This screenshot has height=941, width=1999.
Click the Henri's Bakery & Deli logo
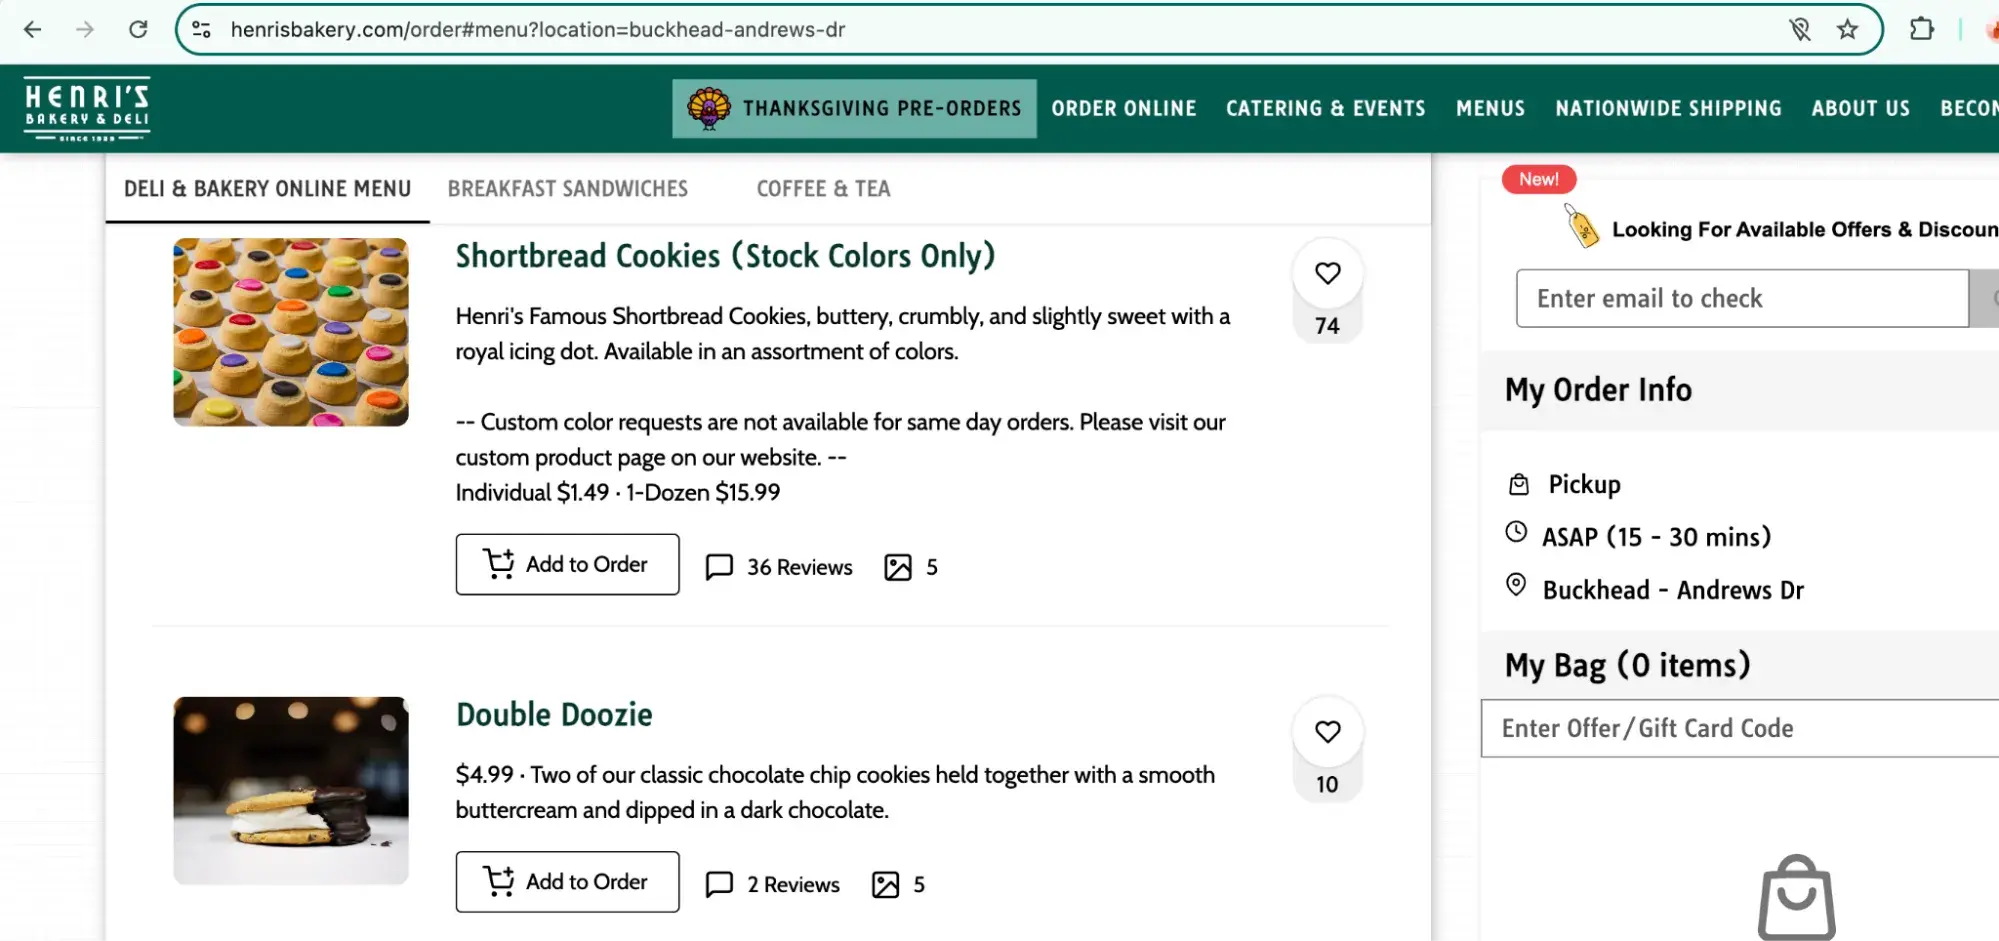click(87, 108)
